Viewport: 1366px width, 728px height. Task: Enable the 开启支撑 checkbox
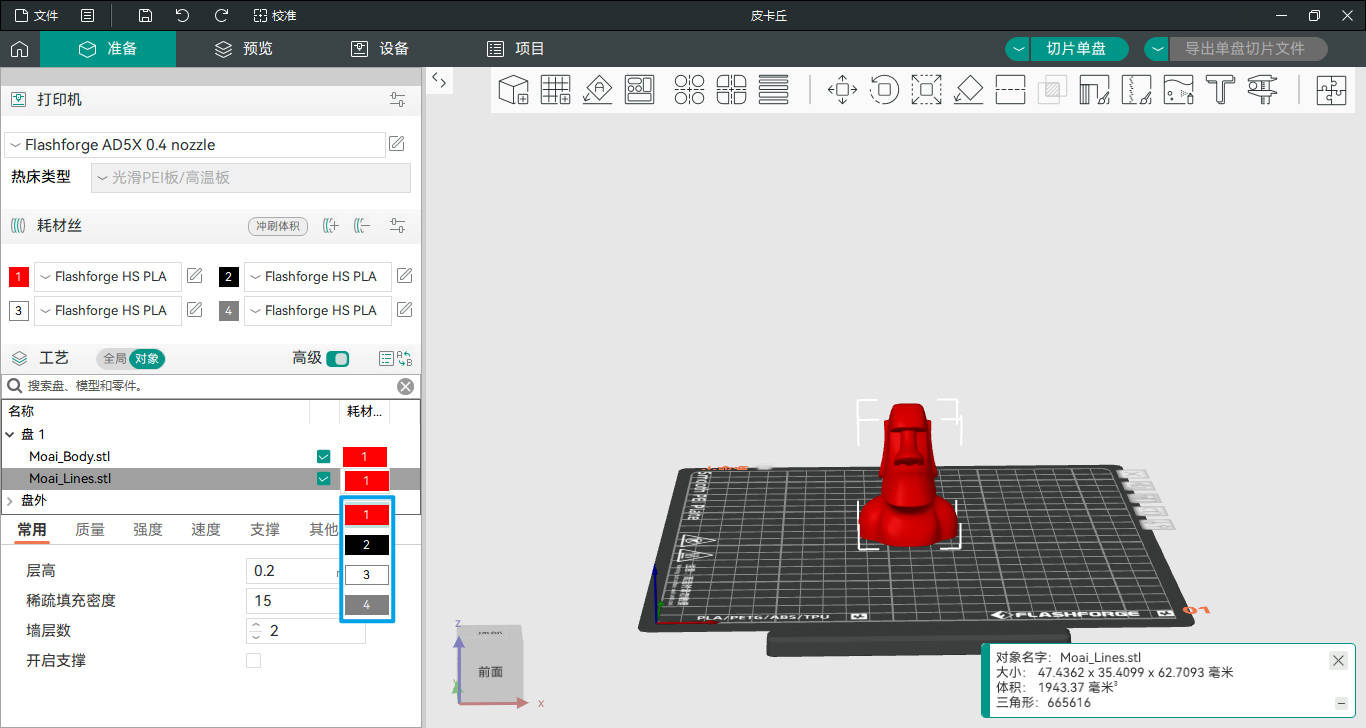(x=253, y=660)
